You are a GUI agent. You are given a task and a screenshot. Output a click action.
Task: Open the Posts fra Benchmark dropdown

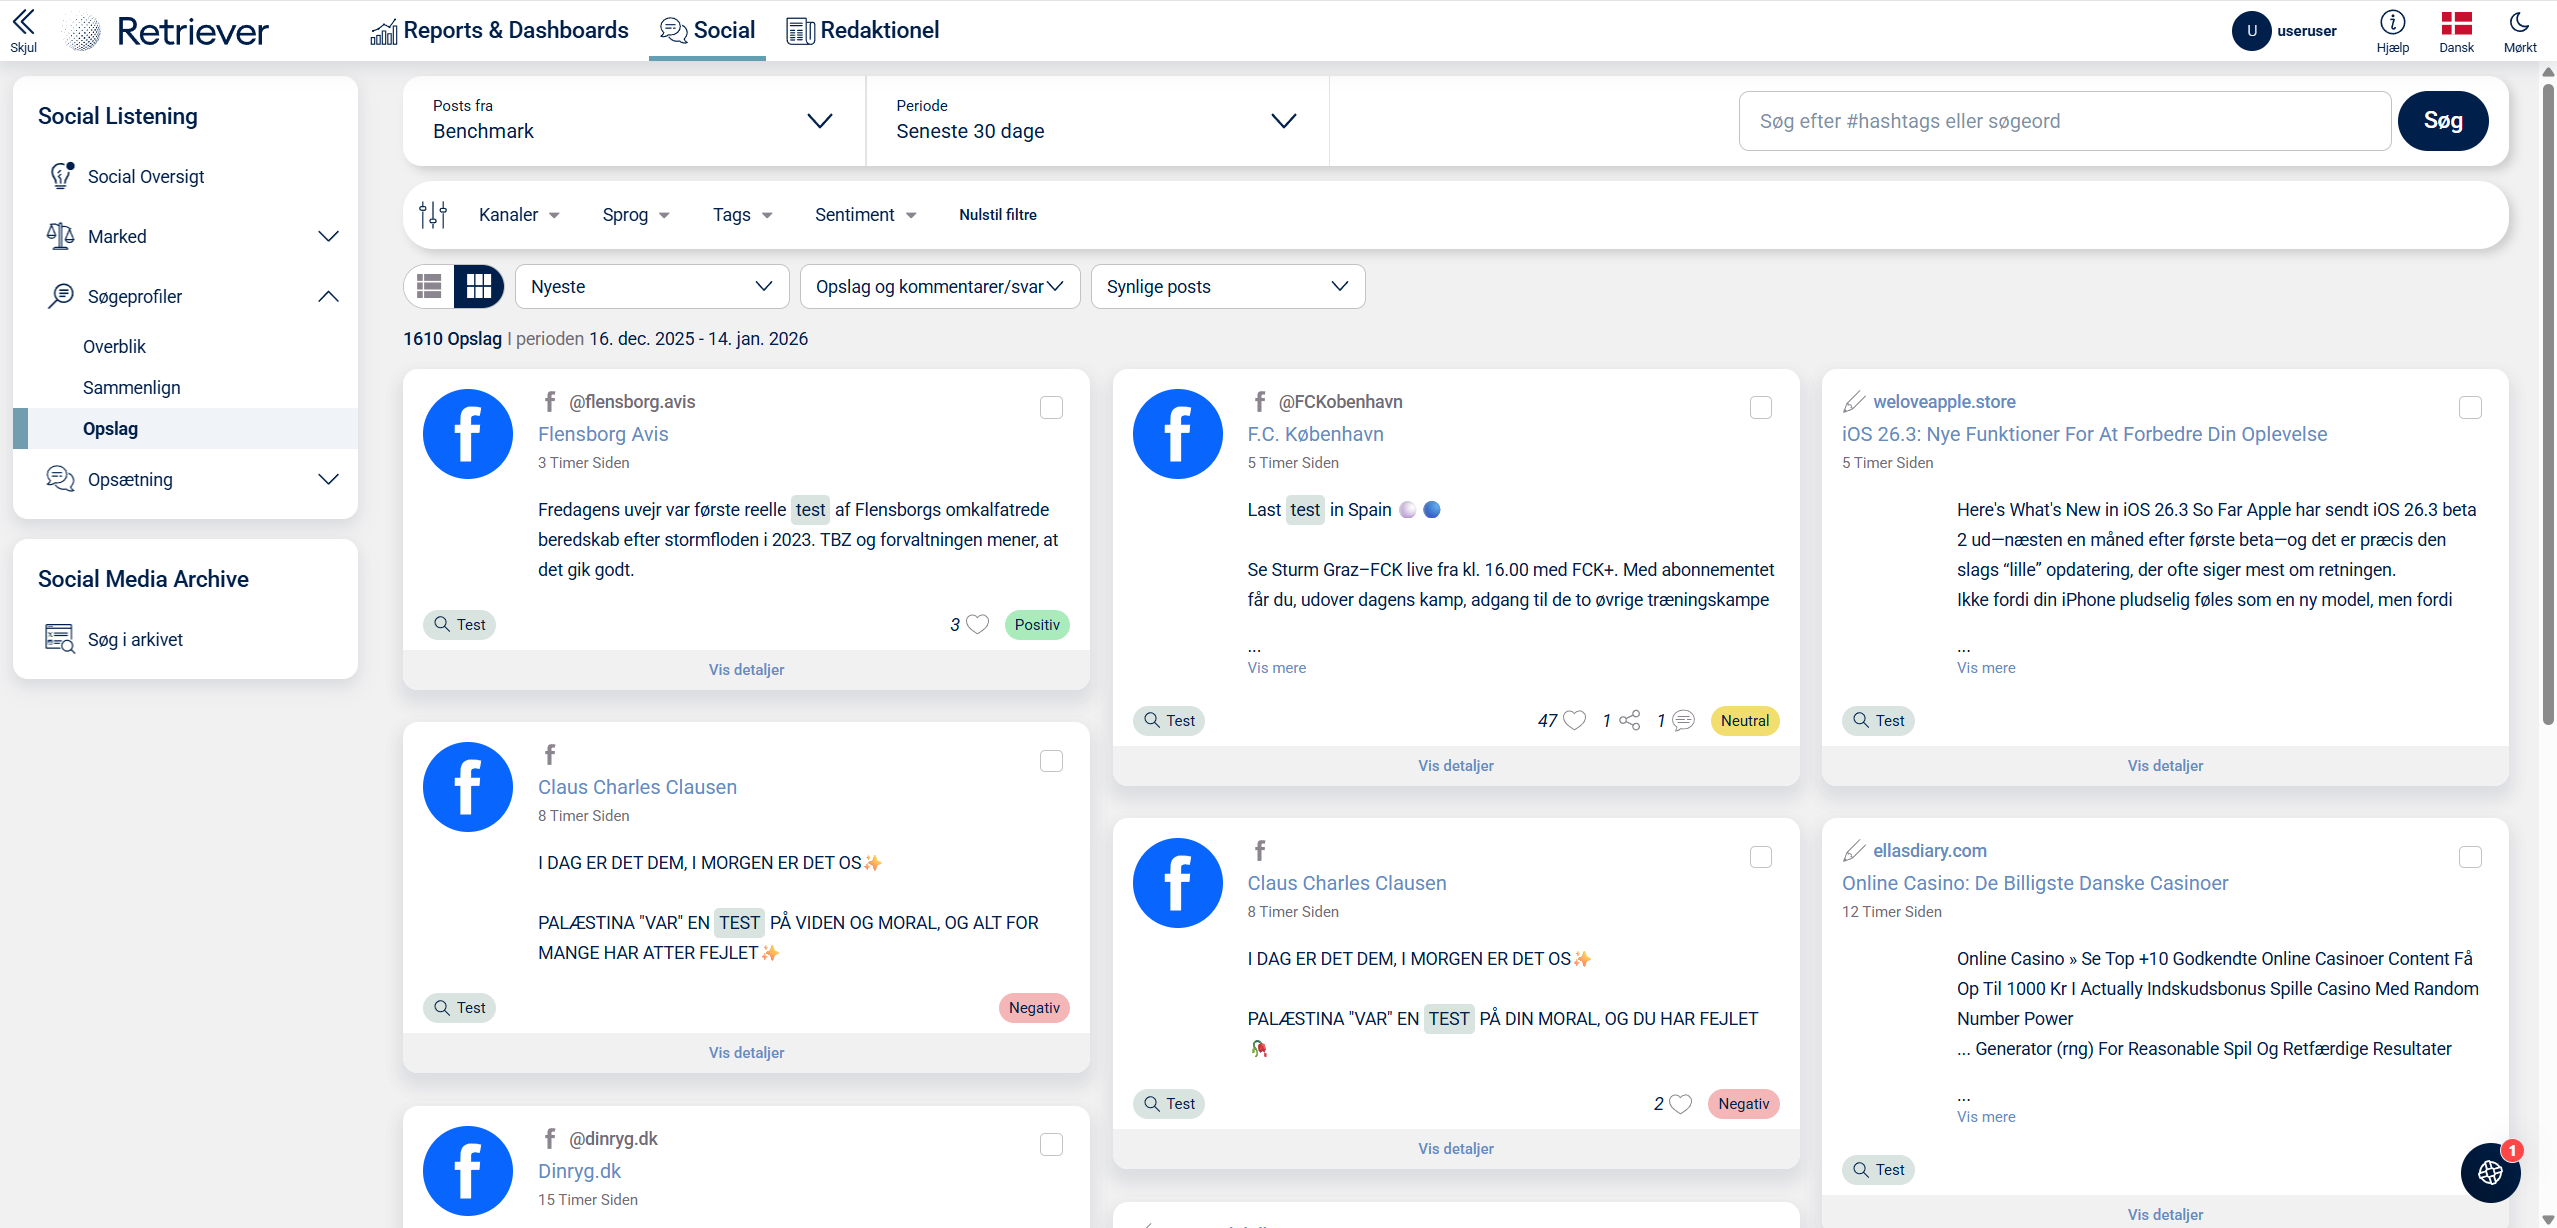click(633, 121)
